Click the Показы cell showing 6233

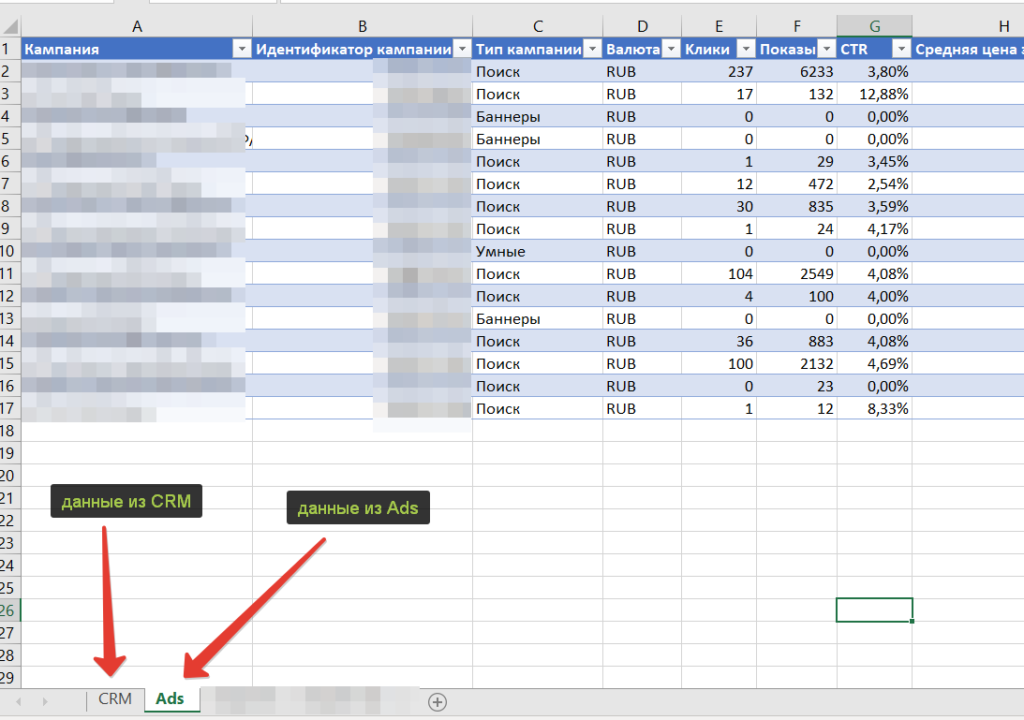796,72
